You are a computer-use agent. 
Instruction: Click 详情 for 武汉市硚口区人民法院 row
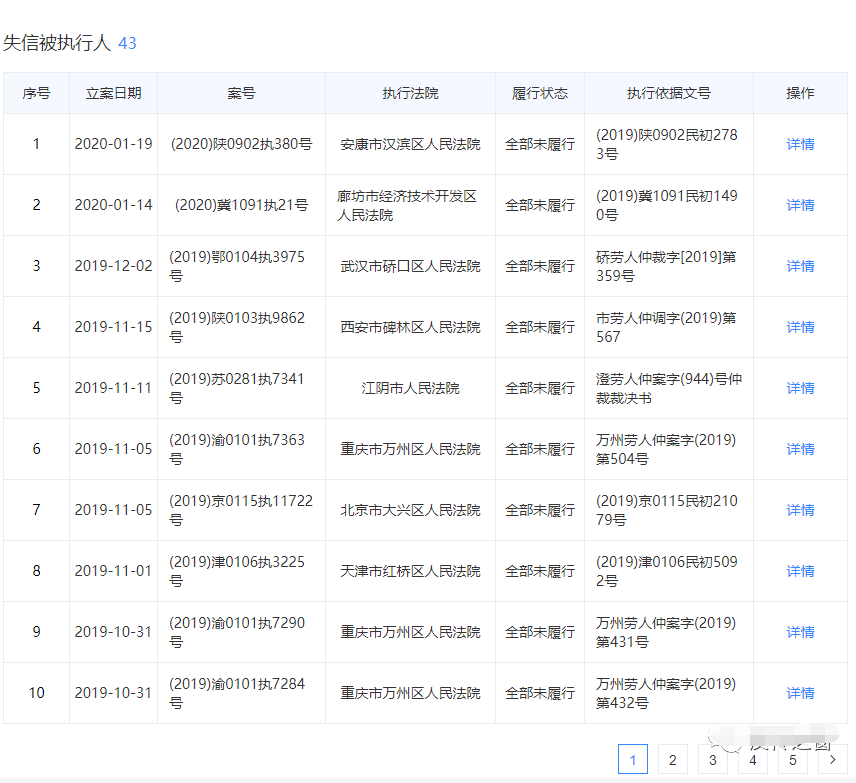click(800, 266)
